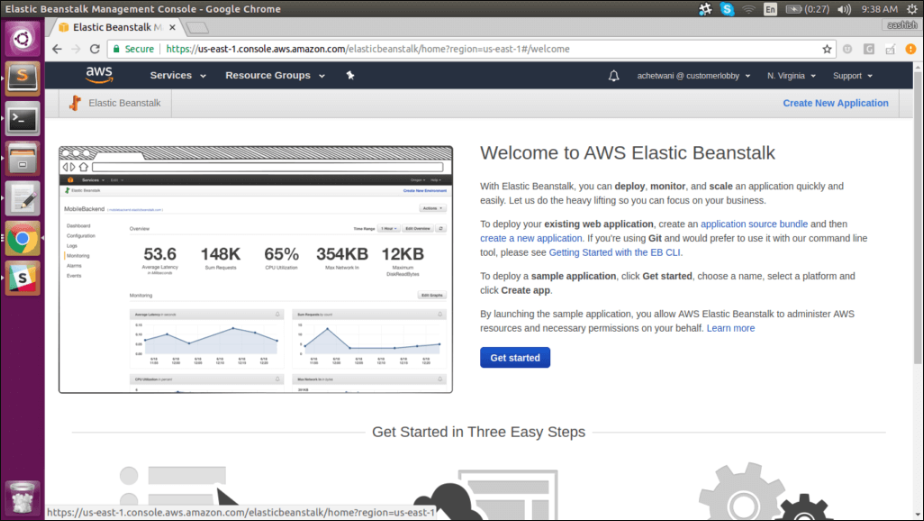Click the Learn more link
Viewport: 924px width, 521px height.
(730, 328)
